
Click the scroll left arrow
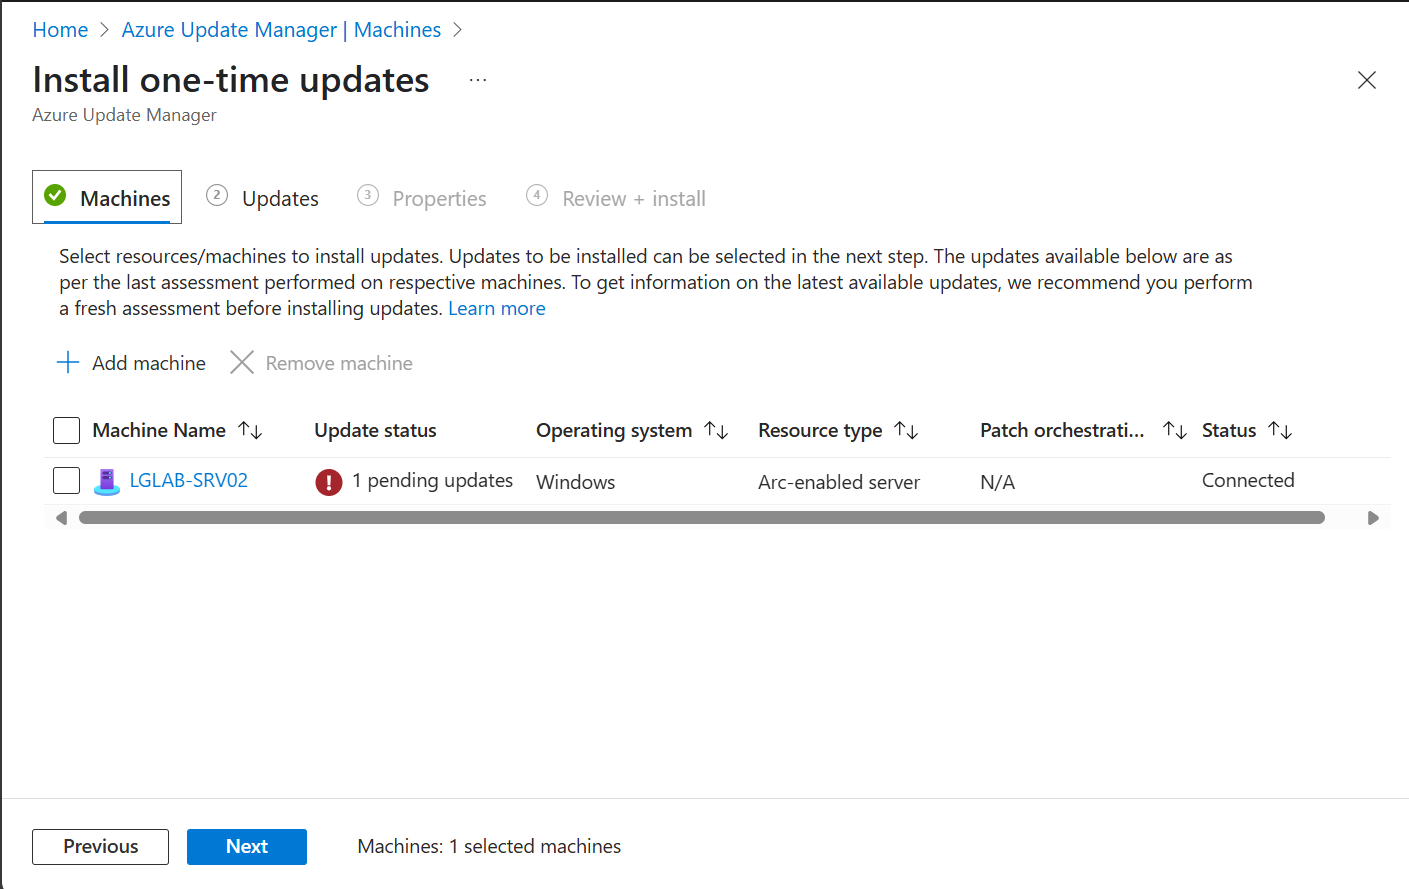click(62, 518)
